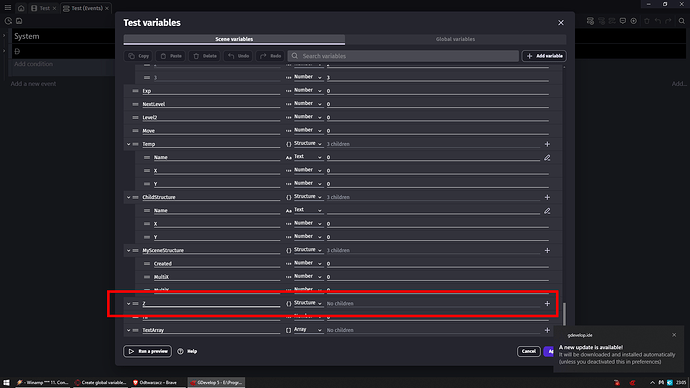Switch to the Global variables tab
Image resolution: width=690 pixels, height=388 pixels.
[455, 39]
